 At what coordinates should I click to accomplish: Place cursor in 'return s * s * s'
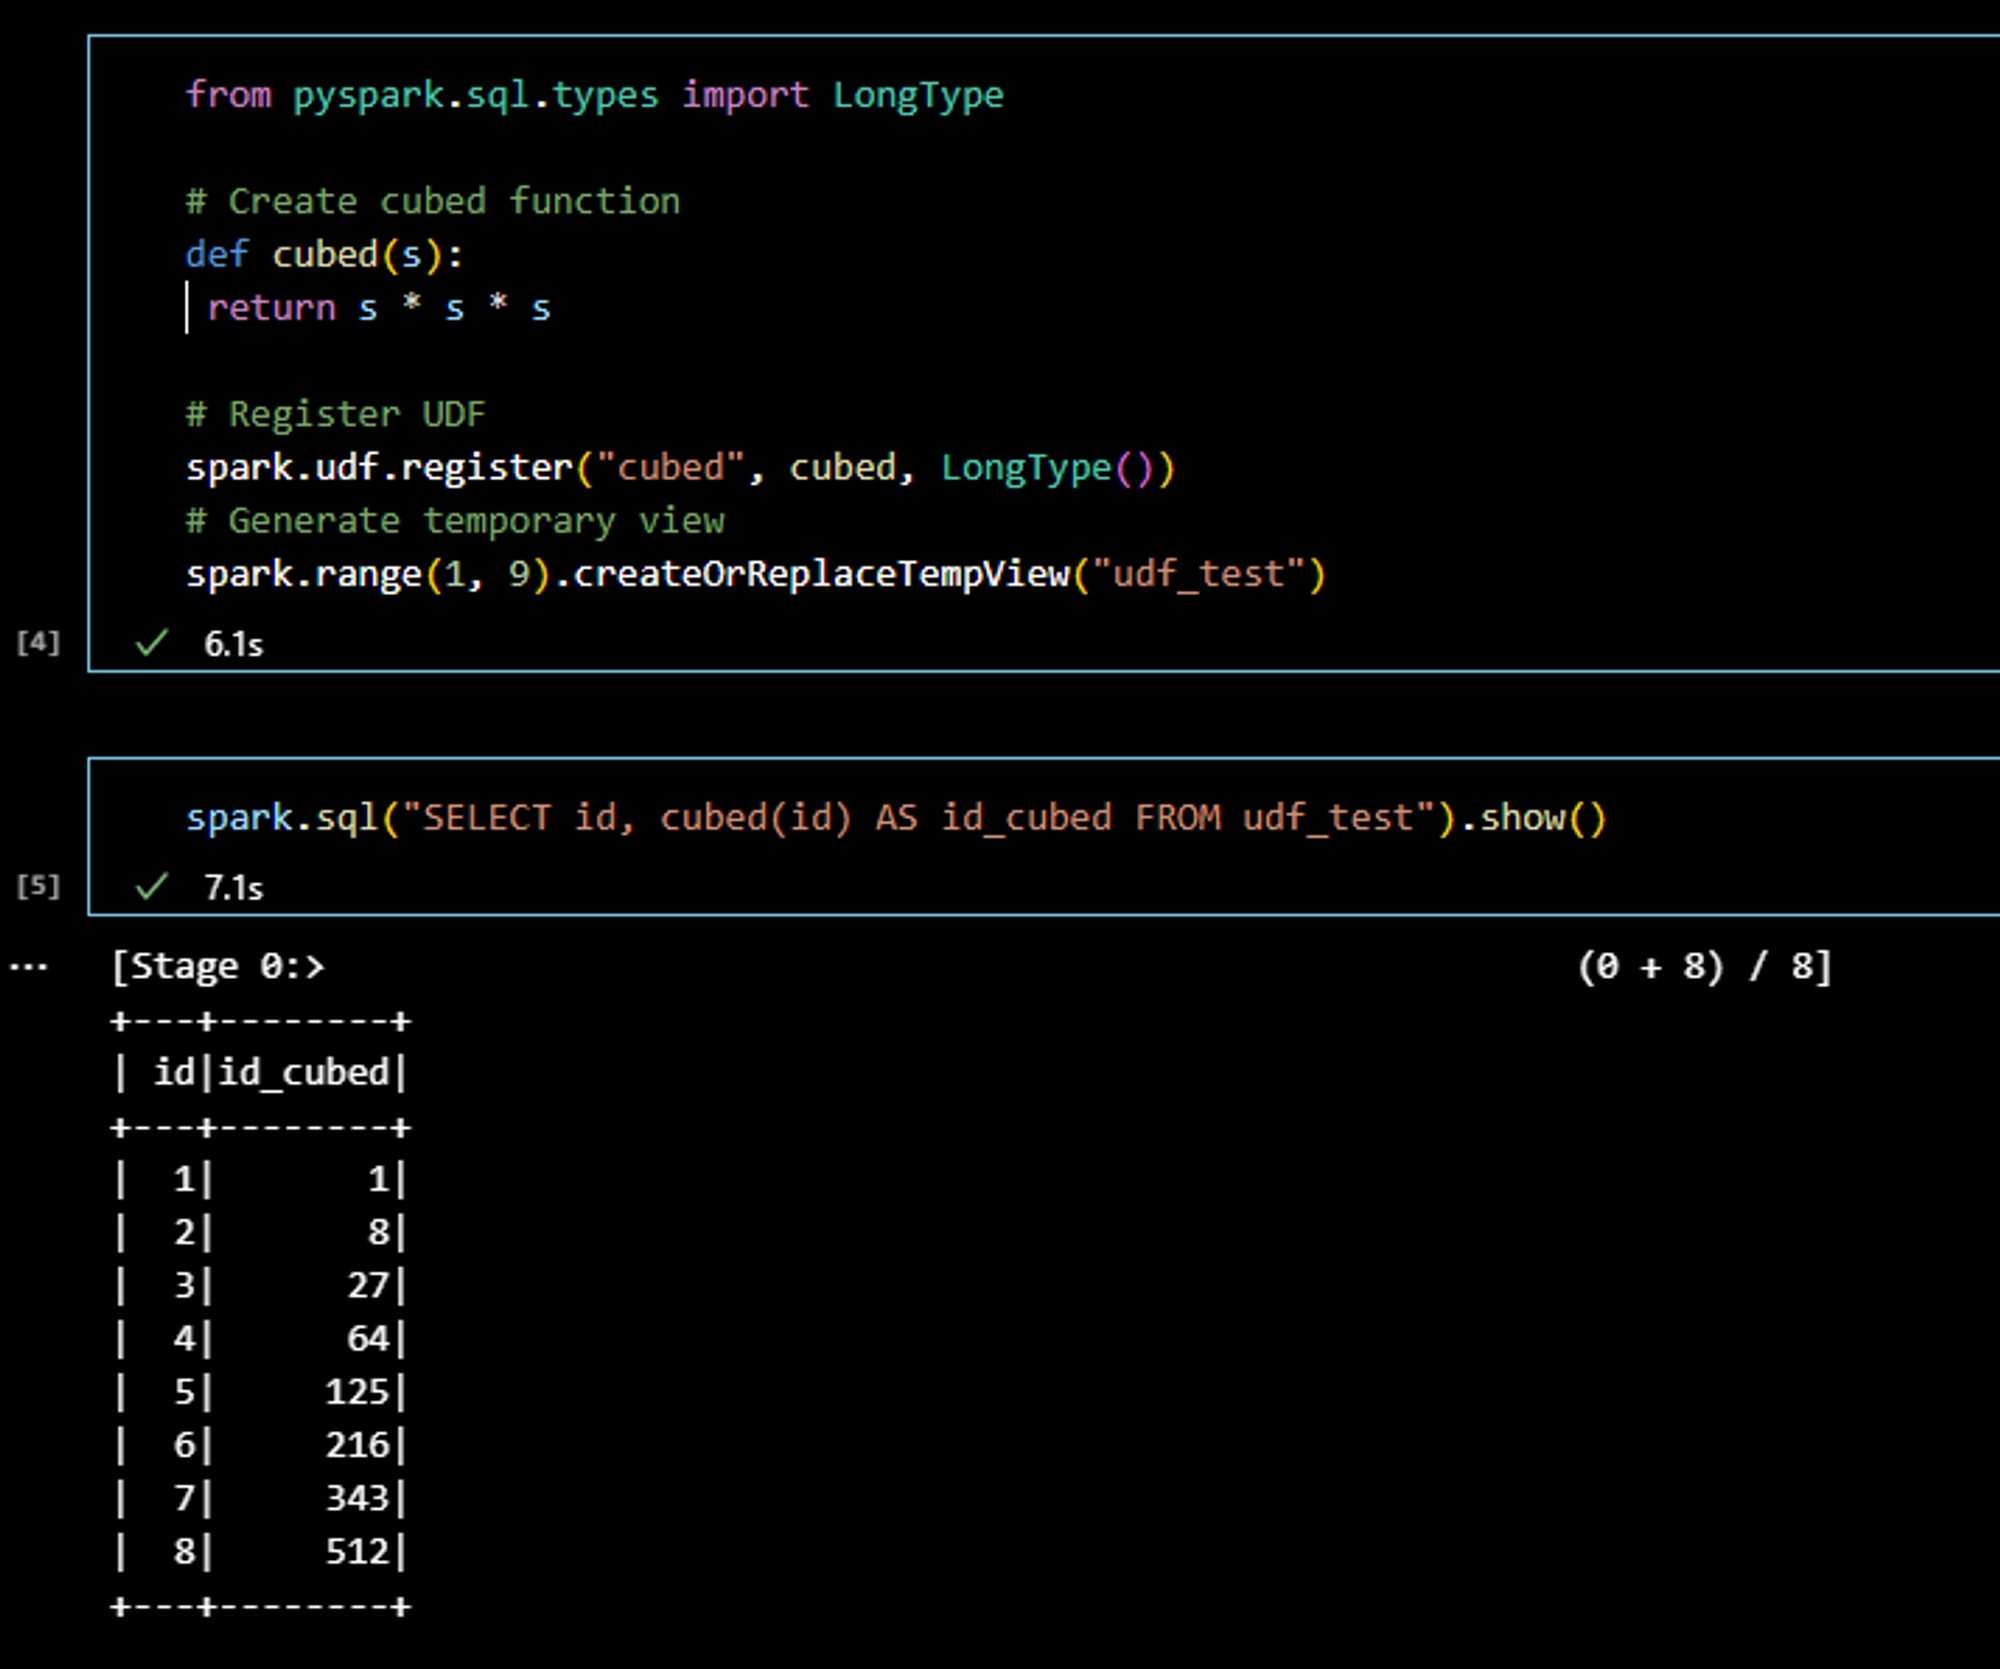point(378,308)
